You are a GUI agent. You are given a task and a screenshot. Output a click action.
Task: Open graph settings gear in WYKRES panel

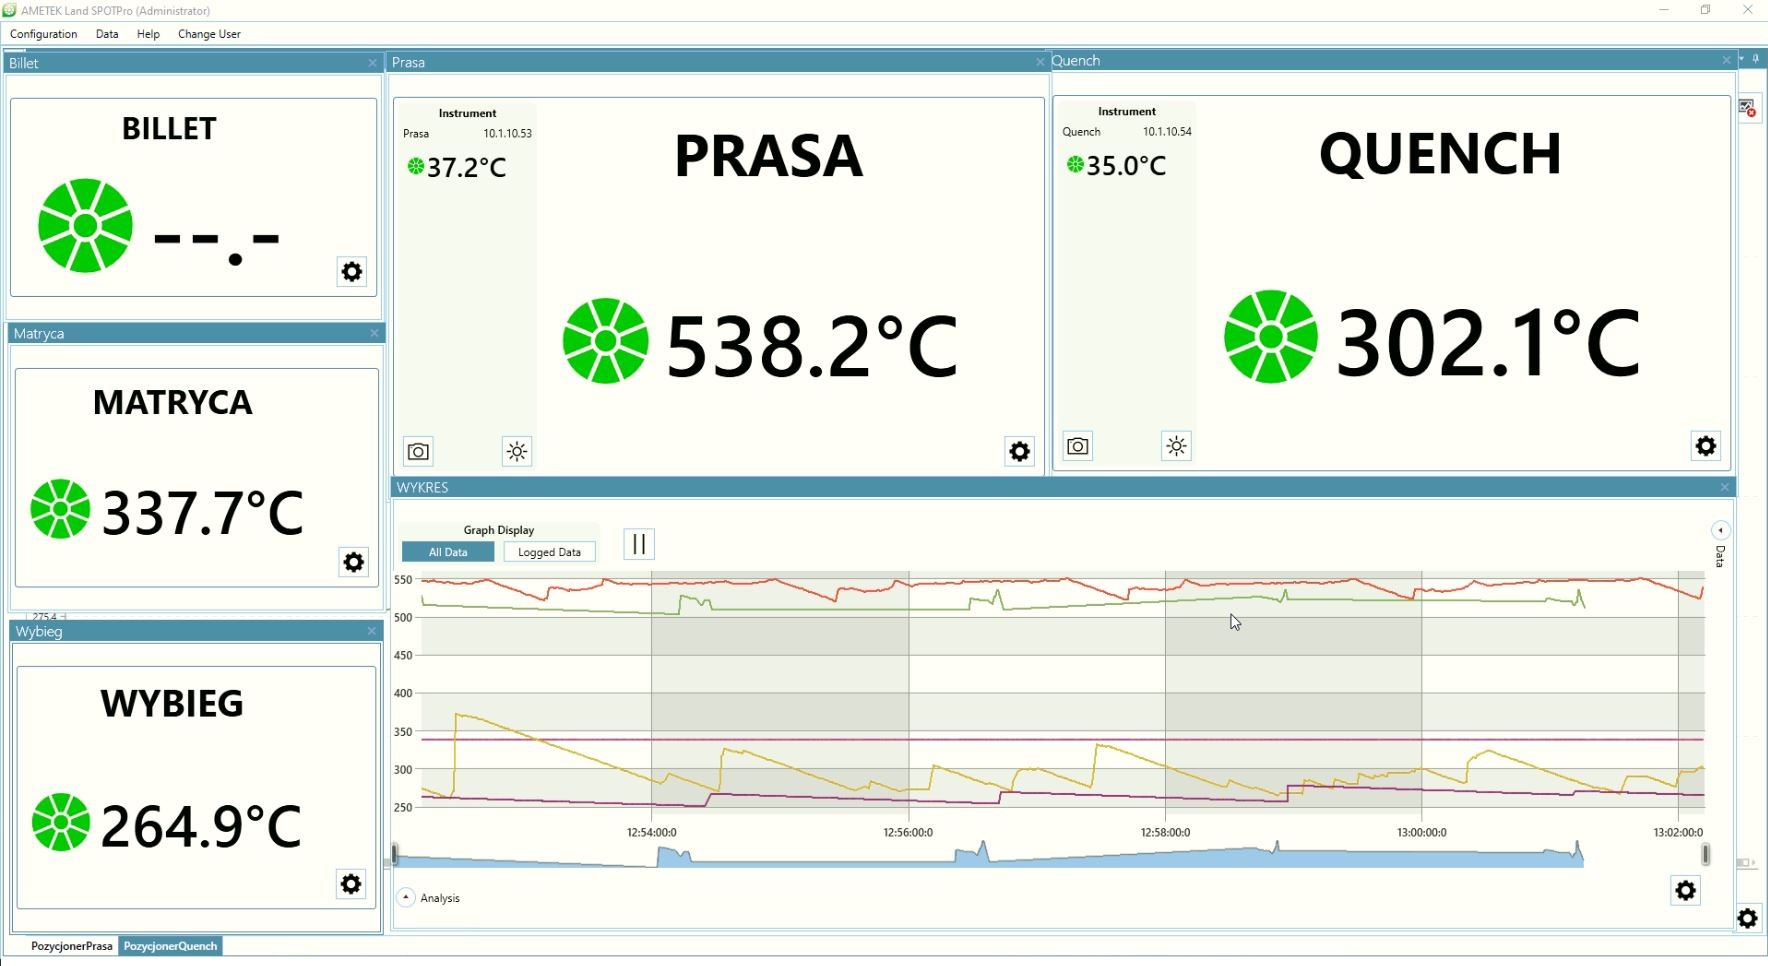tap(1685, 890)
